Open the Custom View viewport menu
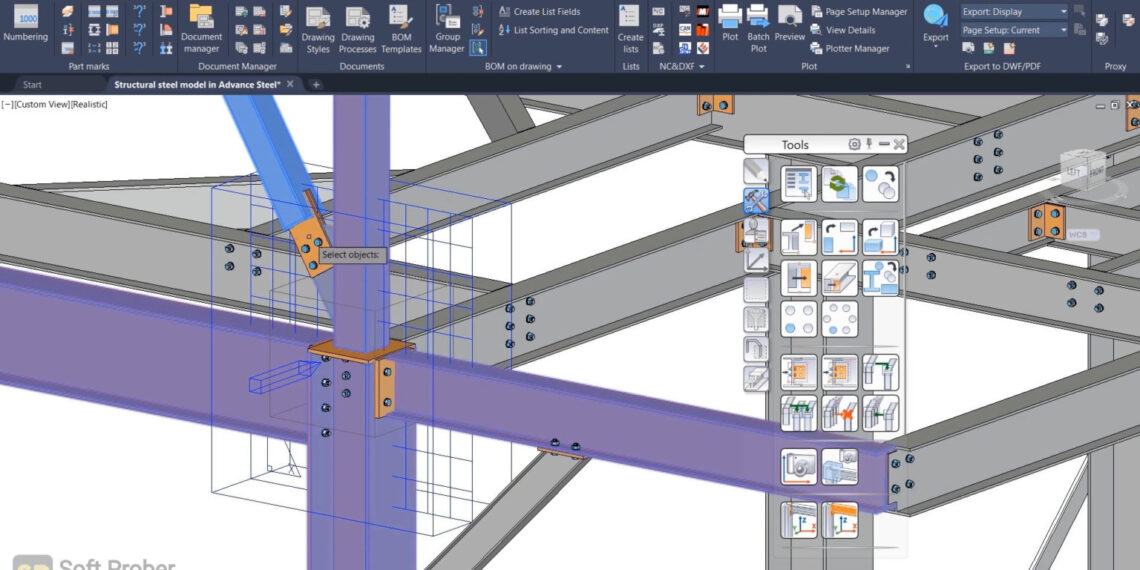This screenshot has width=1140, height=570. (41, 105)
